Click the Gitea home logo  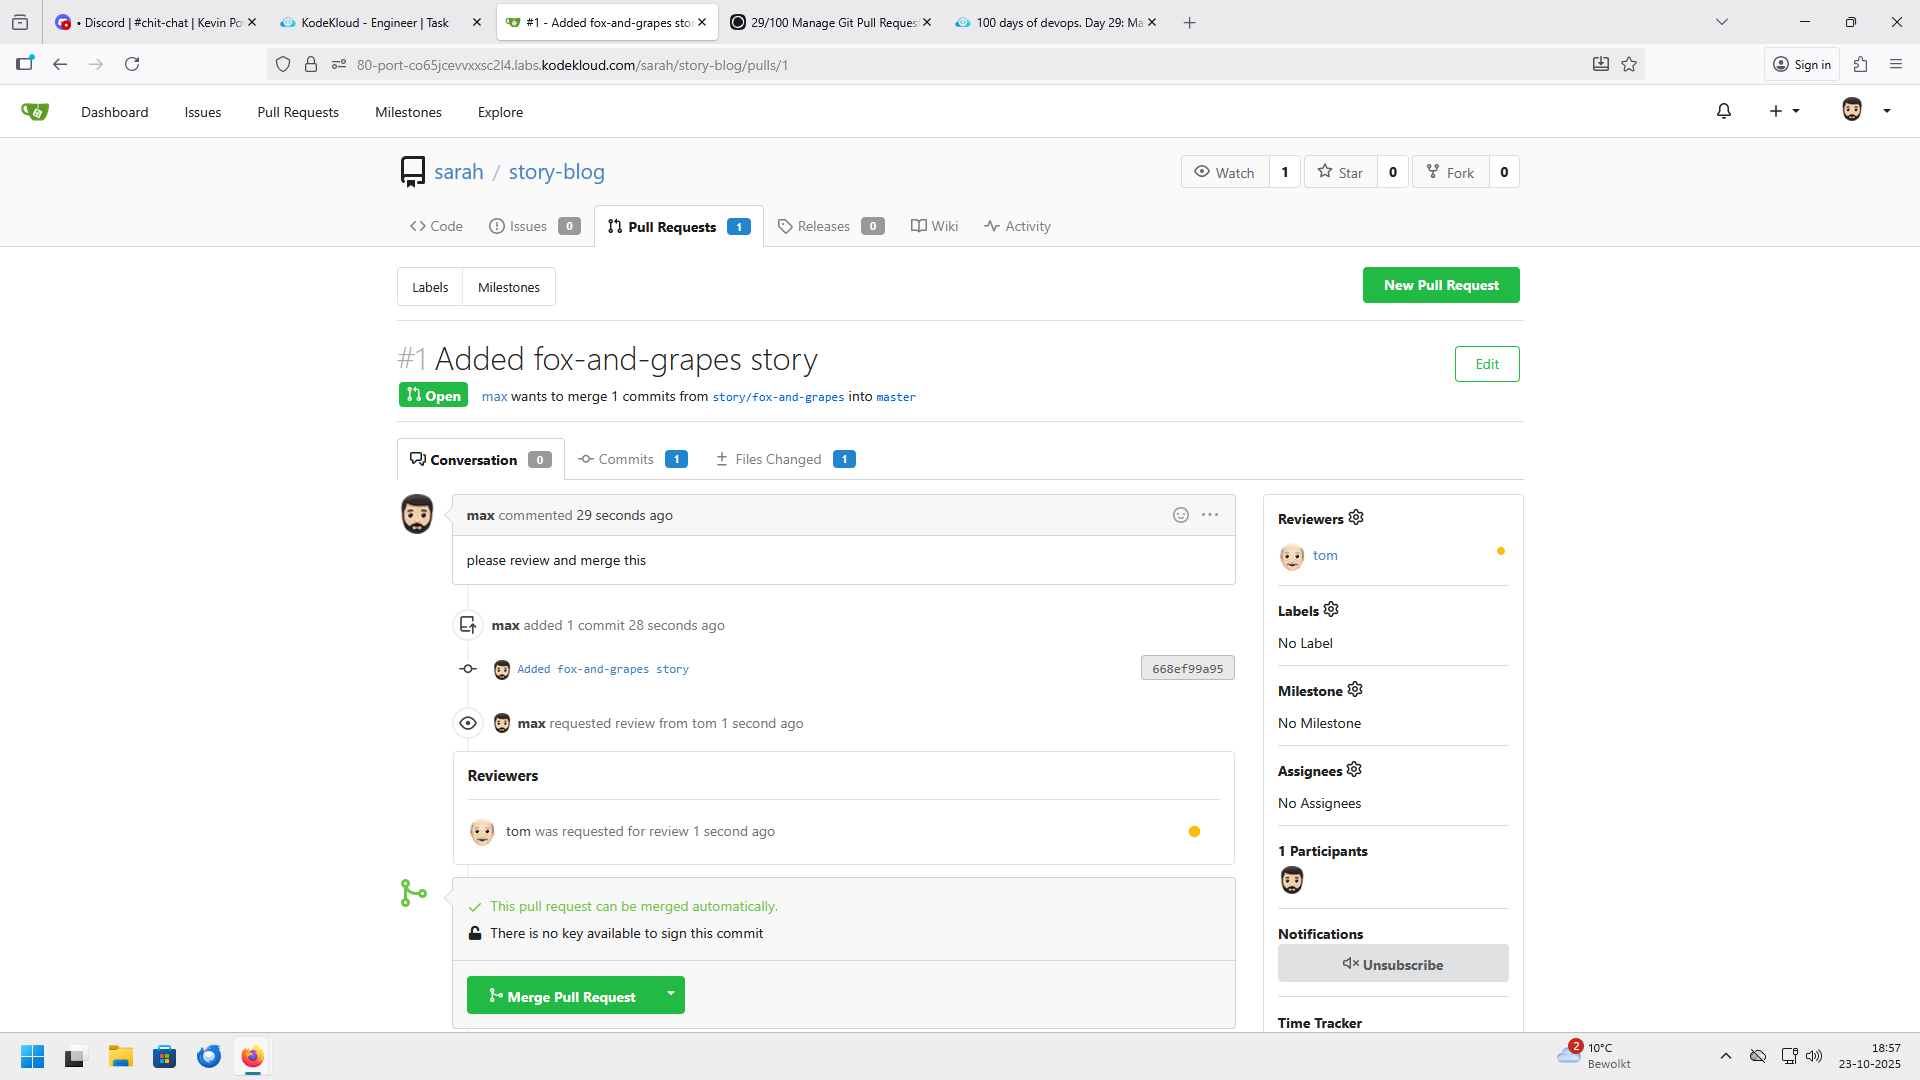[x=35, y=111]
